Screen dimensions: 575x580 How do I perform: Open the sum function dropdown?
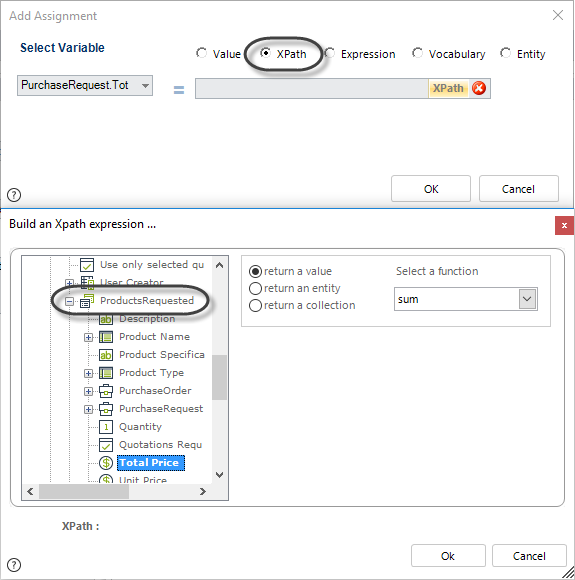[x=527, y=299]
